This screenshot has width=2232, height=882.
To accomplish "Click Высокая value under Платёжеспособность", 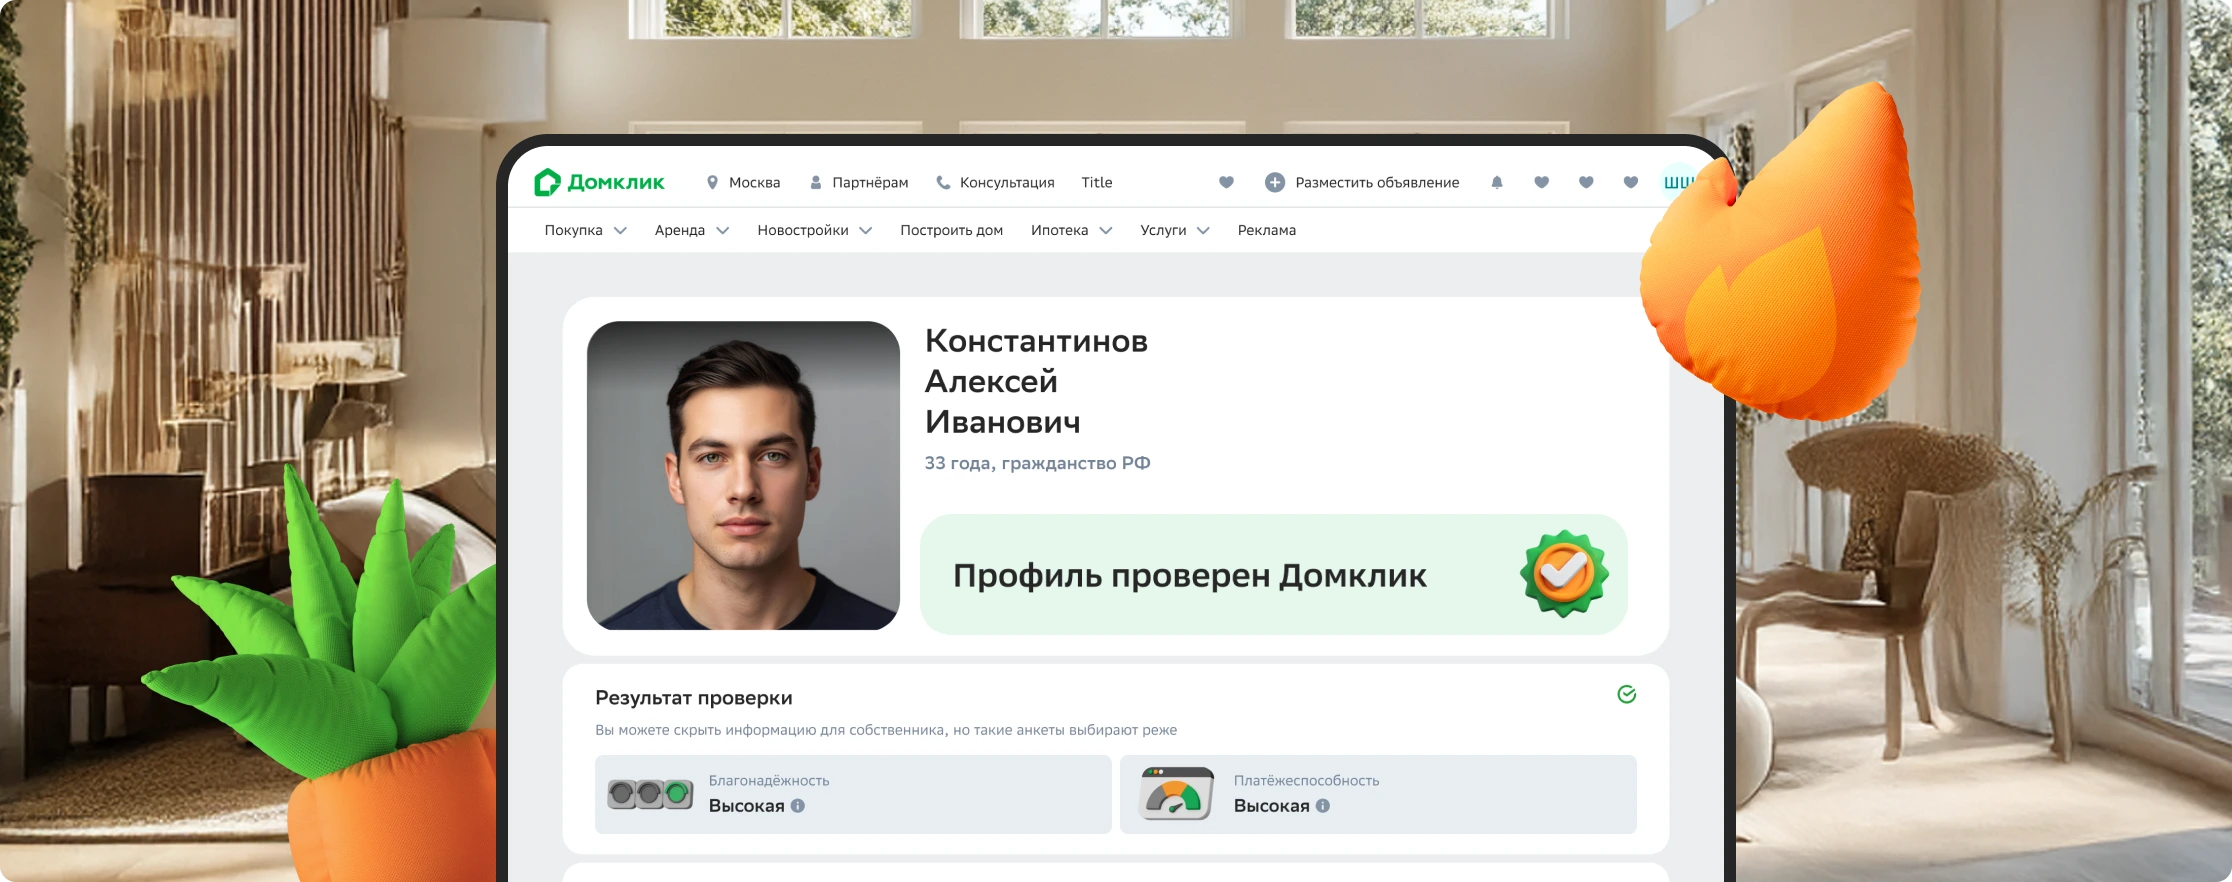I will [x=1272, y=806].
